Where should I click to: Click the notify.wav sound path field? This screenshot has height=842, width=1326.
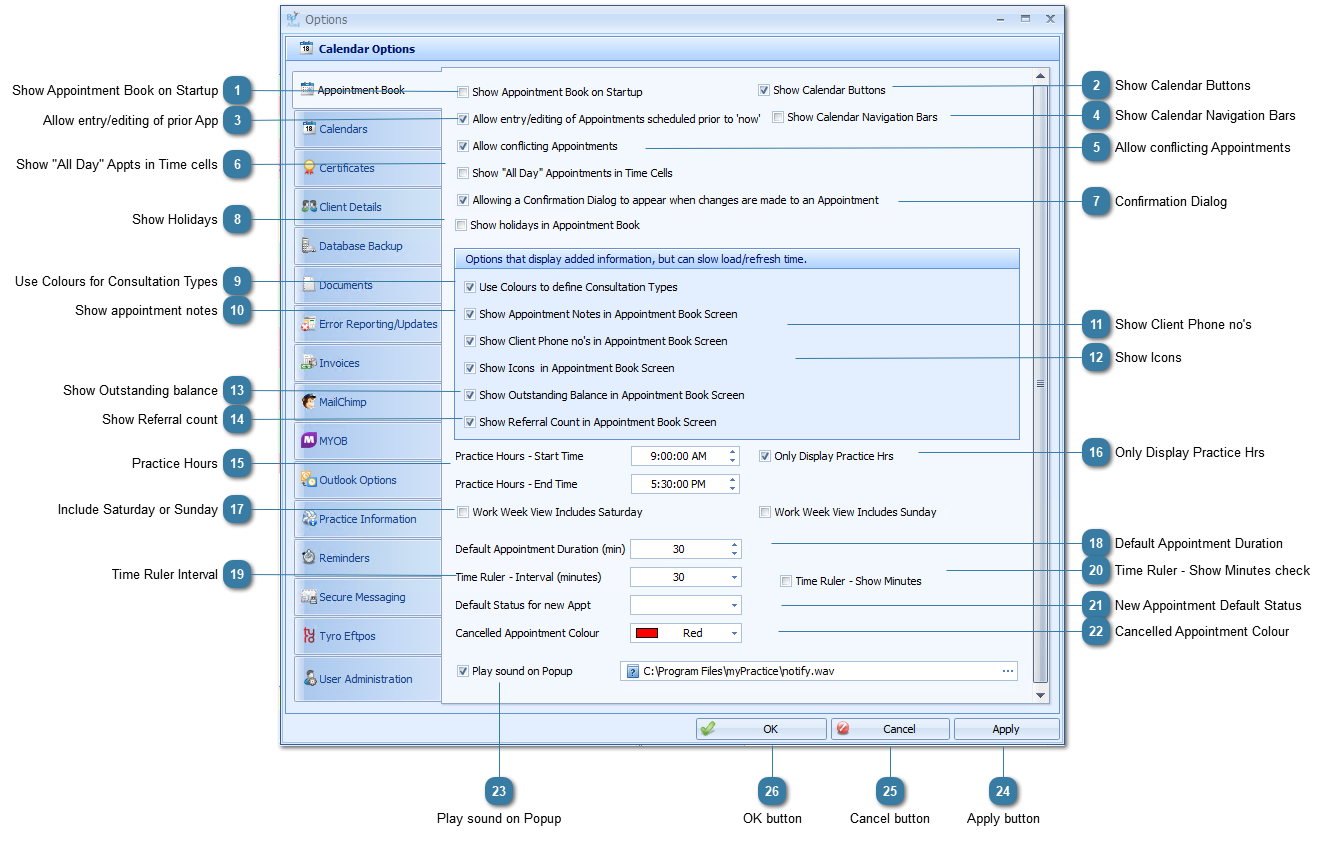(x=819, y=671)
